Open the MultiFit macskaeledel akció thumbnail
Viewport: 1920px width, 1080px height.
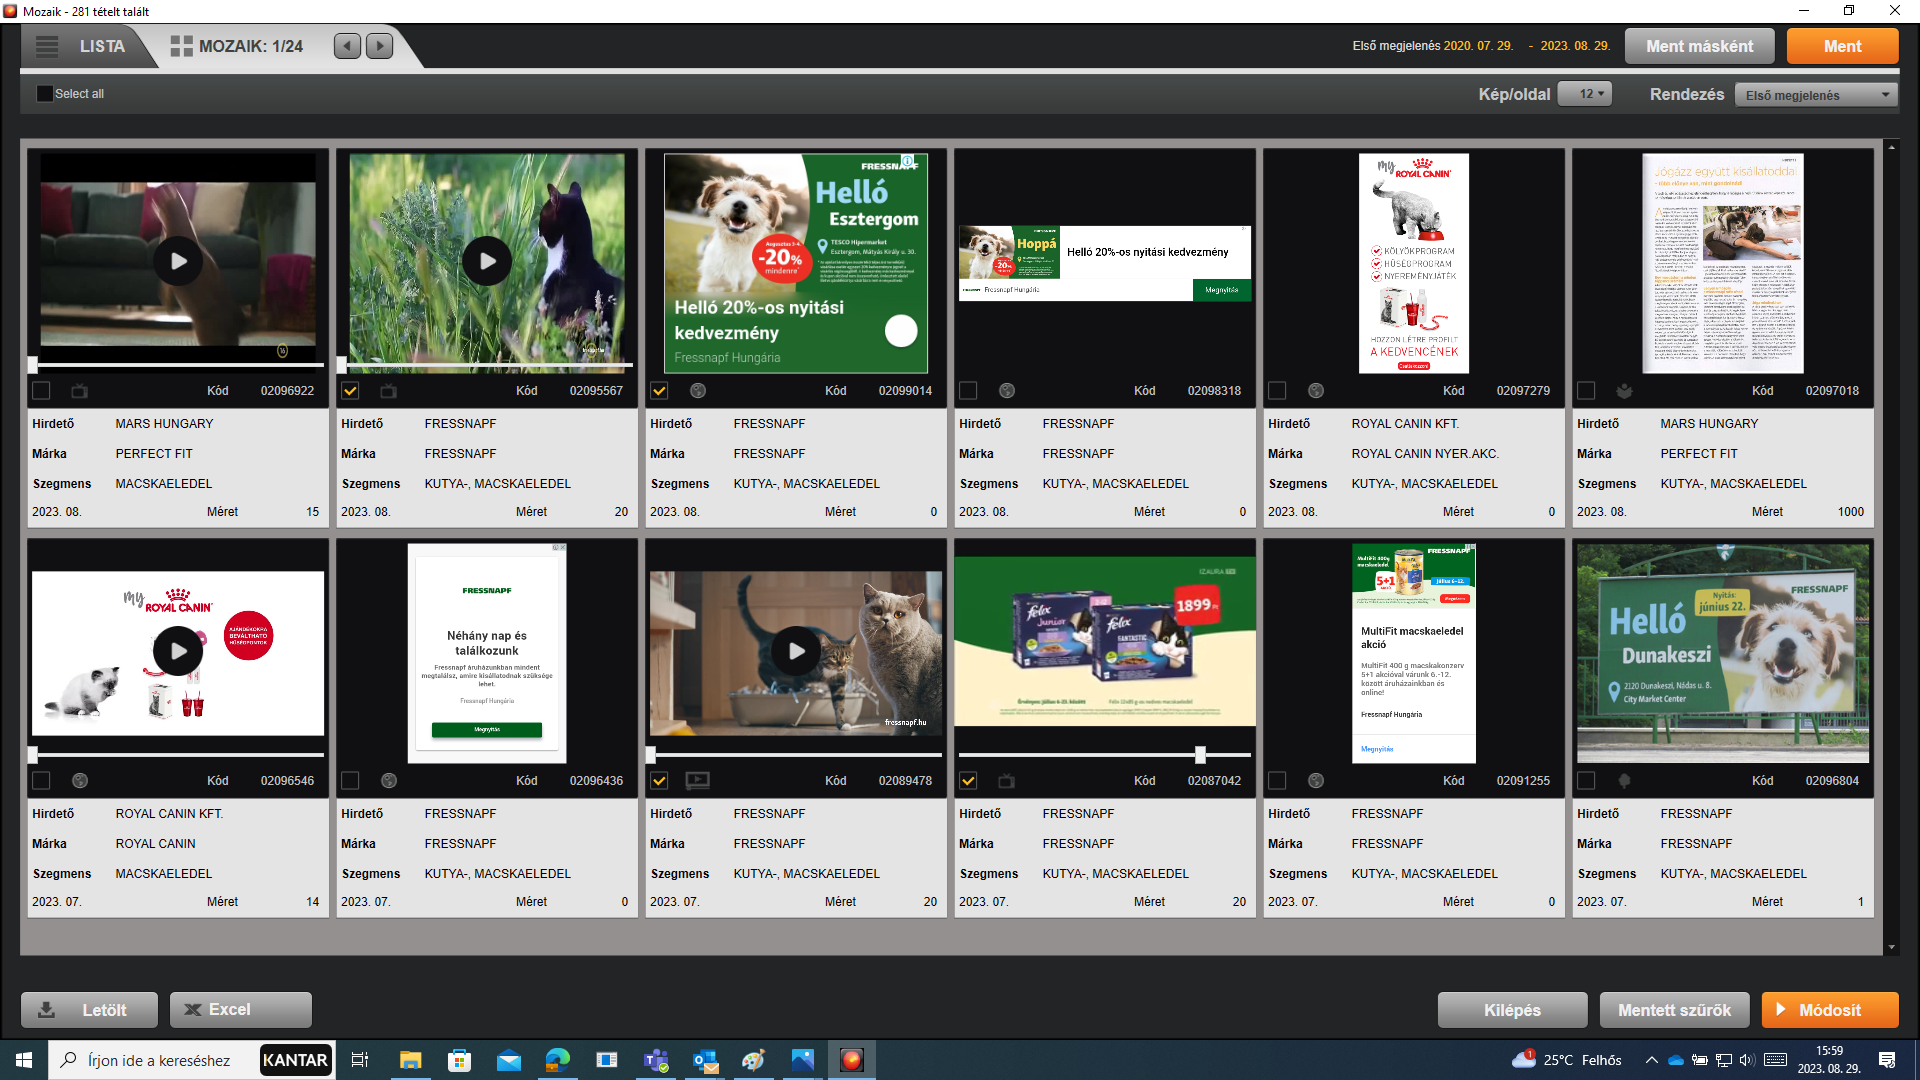(x=1414, y=653)
